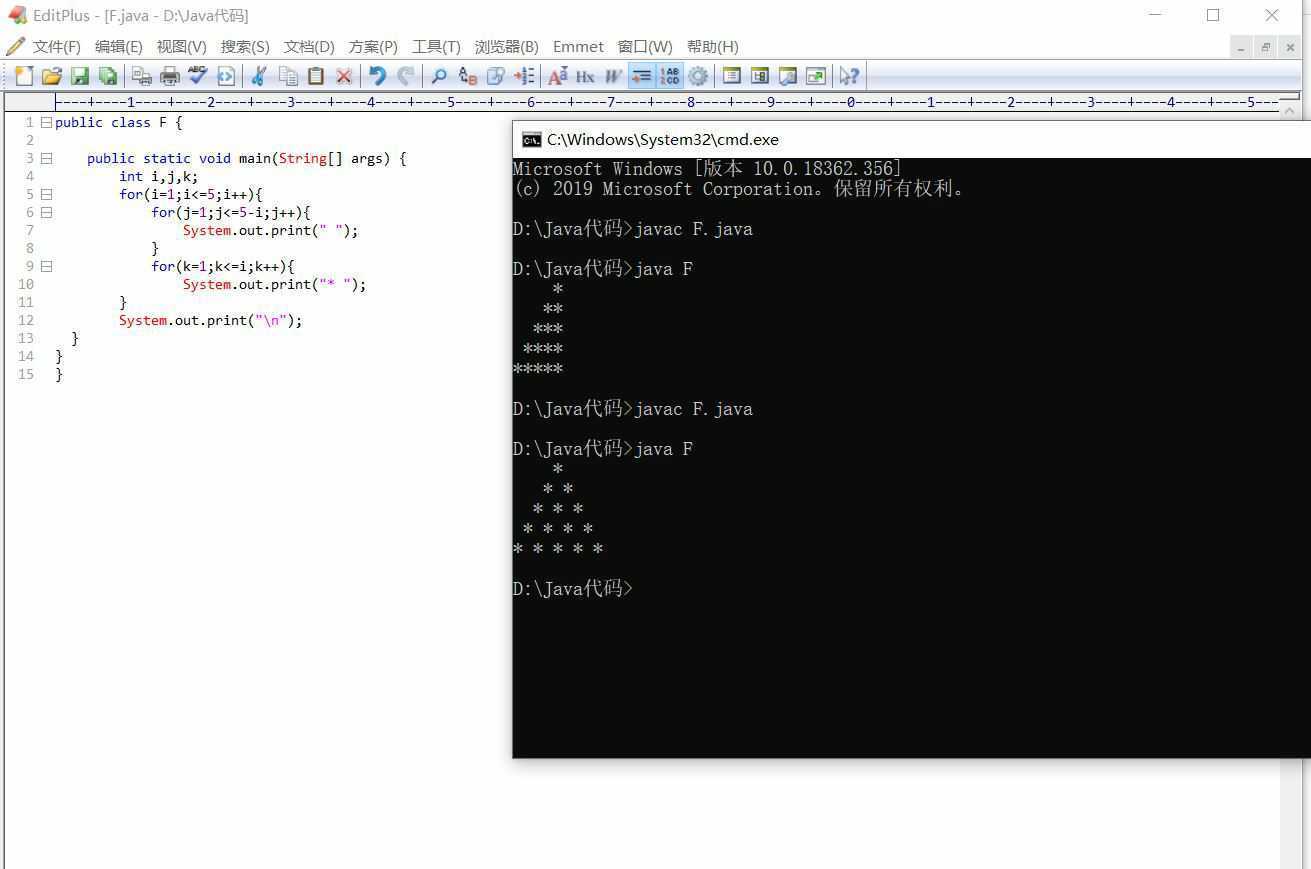Run the spell check ABC icon
1311x869 pixels.
click(198, 76)
